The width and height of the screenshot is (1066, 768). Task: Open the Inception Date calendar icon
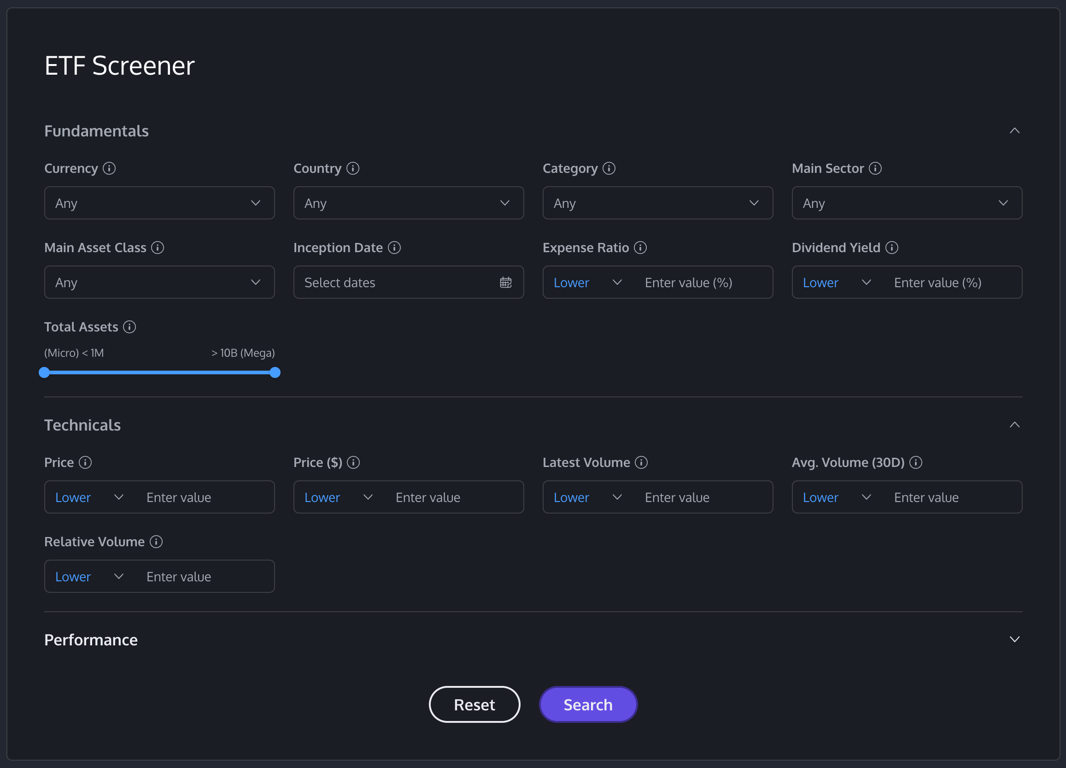pos(506,283)
